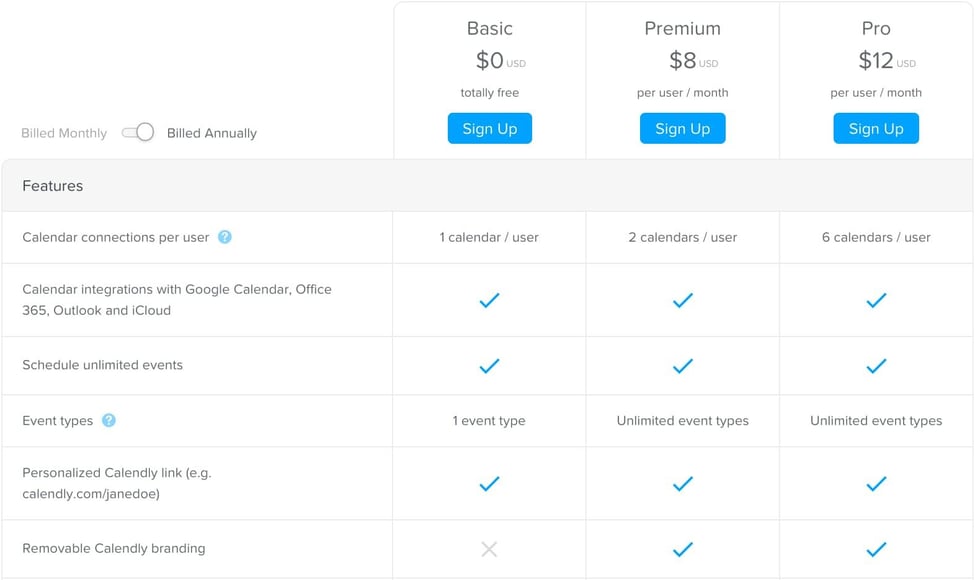Click the Features section header
The image size is (975, 580).
tap(53, 186)
